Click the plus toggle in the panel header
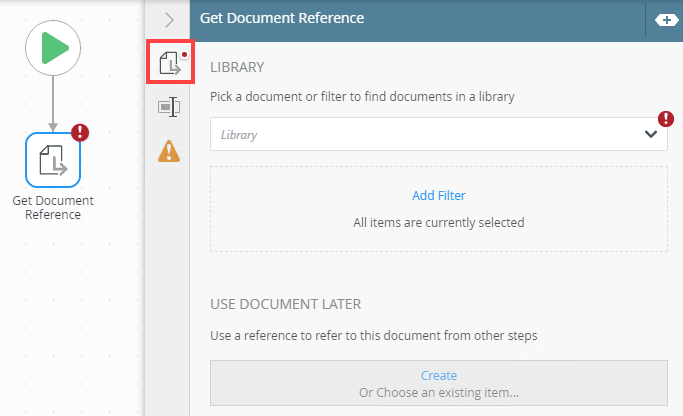The width and height of the screenshot is (683, 416). click(666, 19)
